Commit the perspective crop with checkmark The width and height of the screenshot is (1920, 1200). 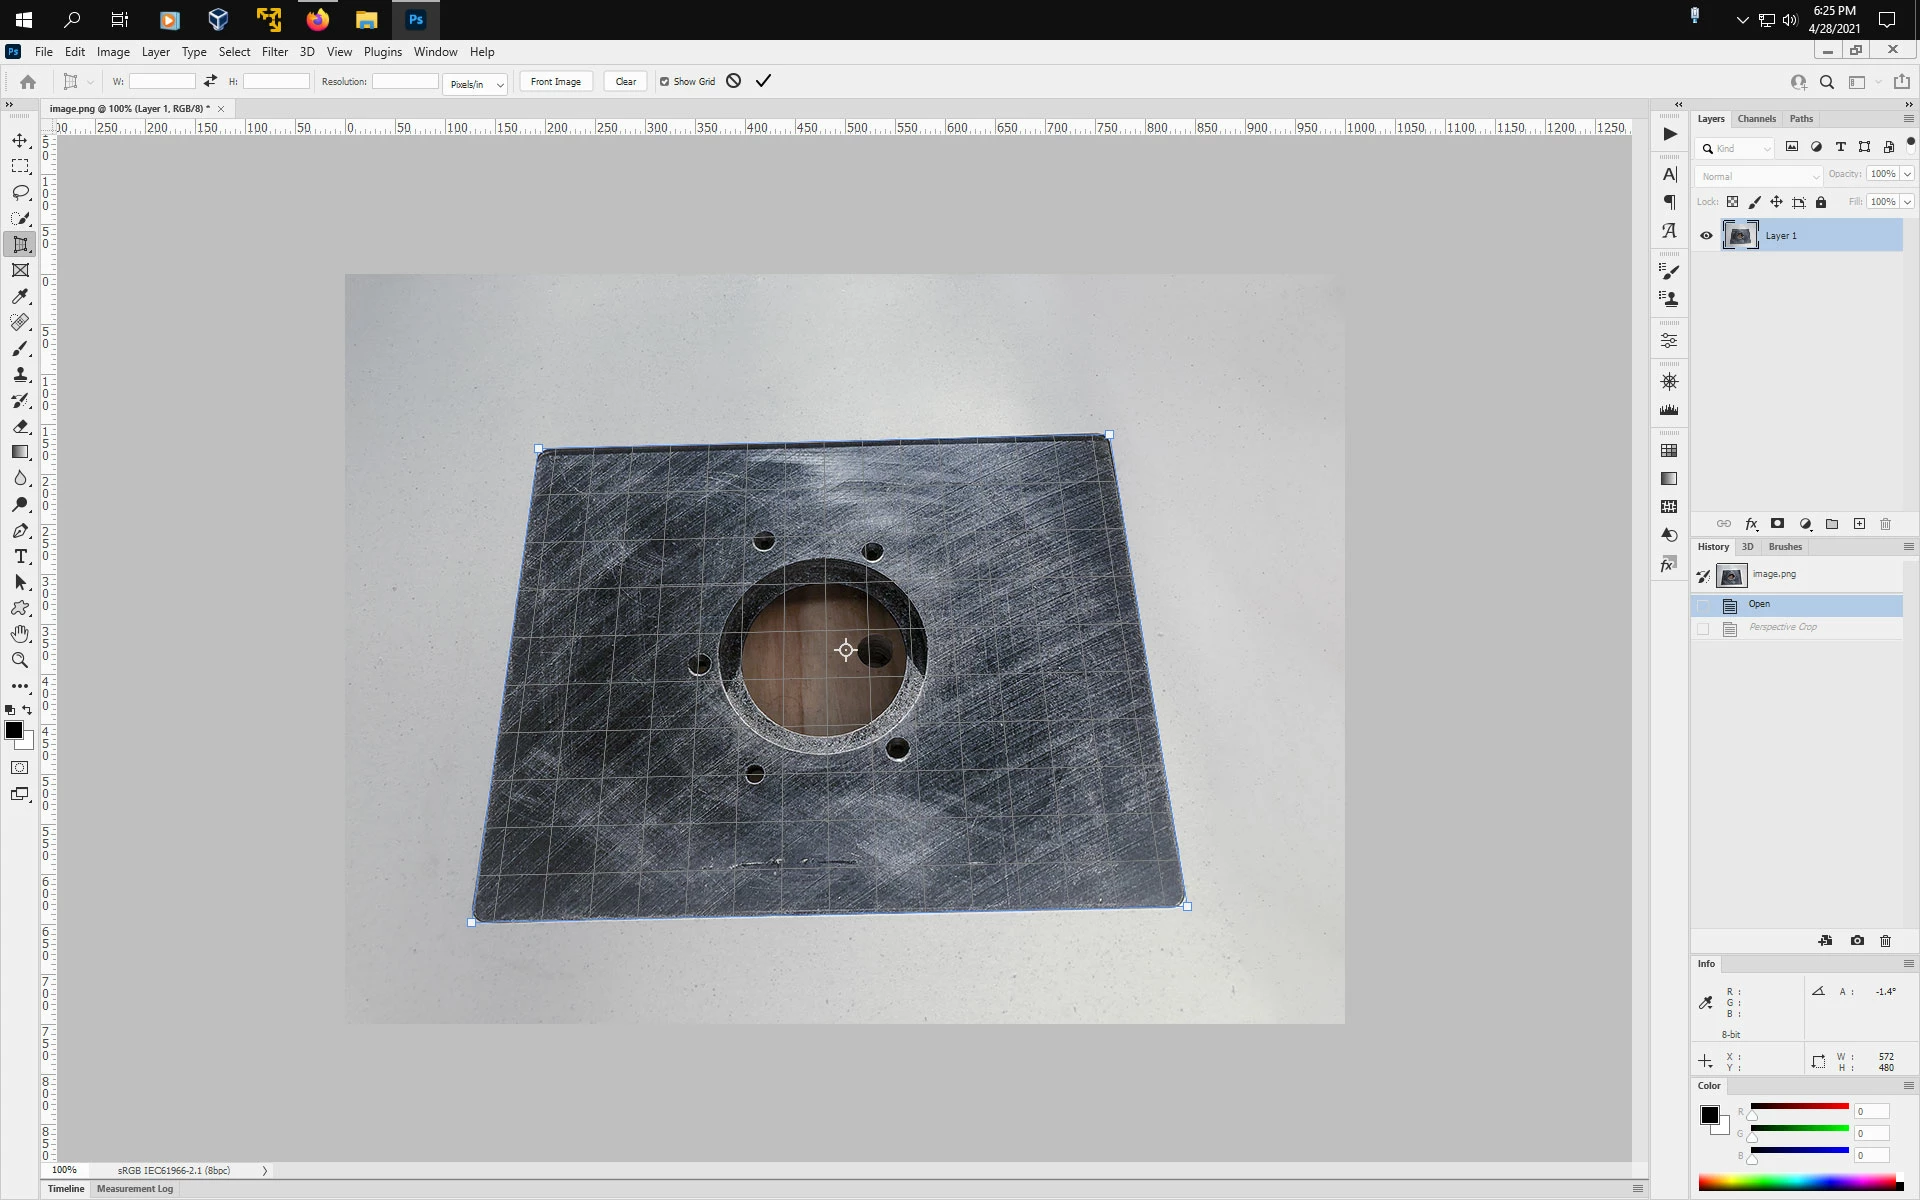pyautogui.click(x=763, y=81)
